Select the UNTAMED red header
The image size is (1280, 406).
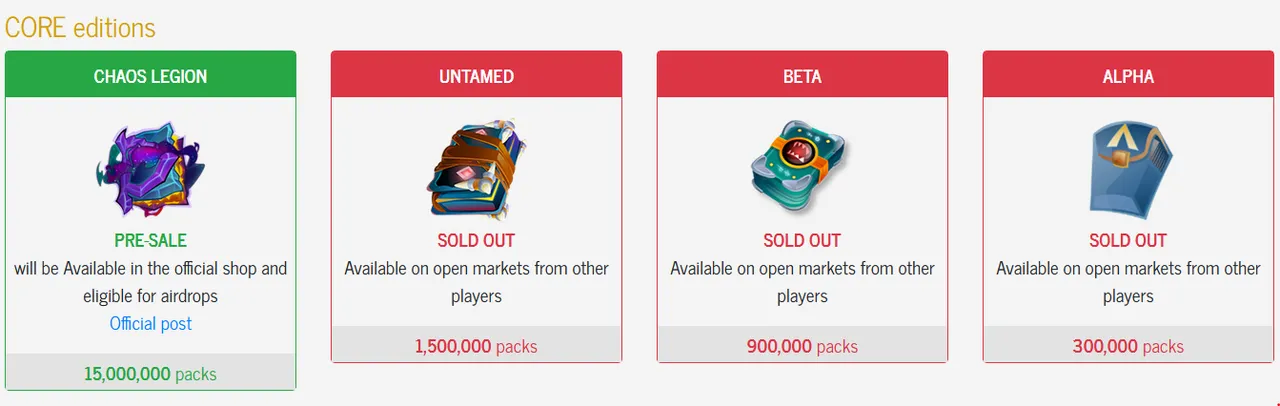(476, 76)
